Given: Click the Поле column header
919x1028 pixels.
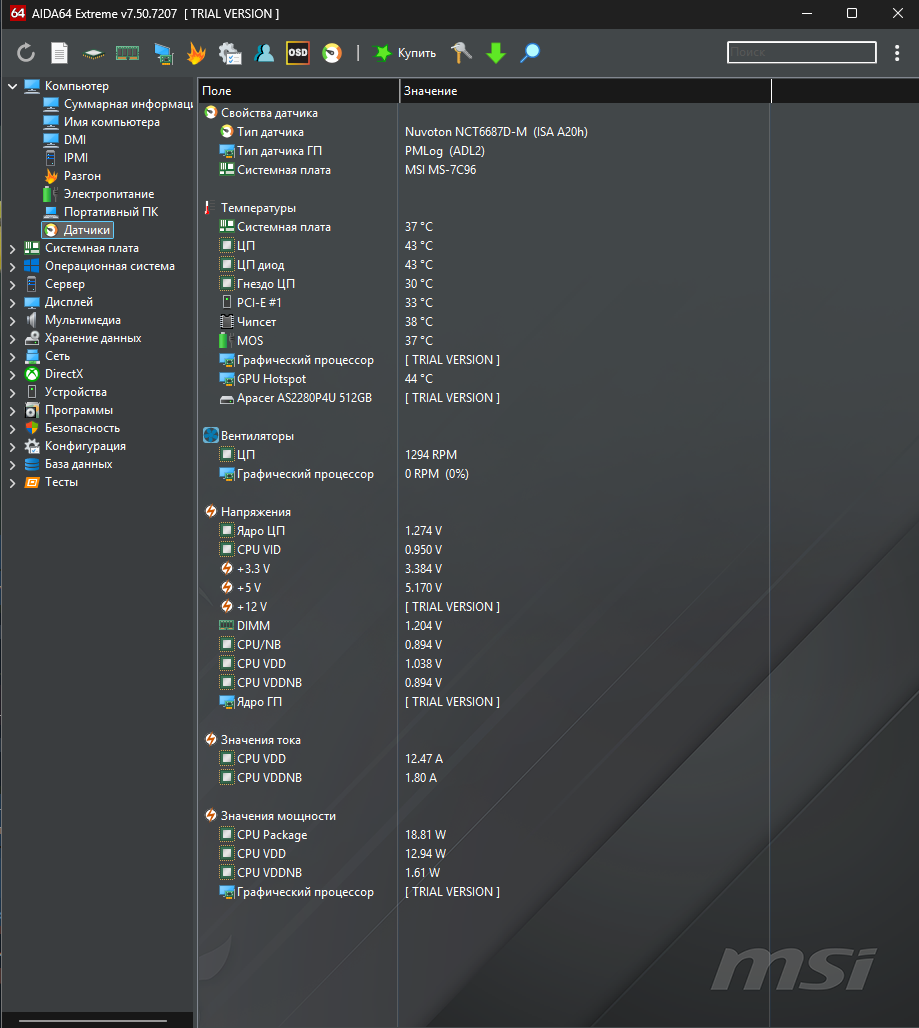Looking at the screenshot, I should pyautogui.click(x=298, y=91).
